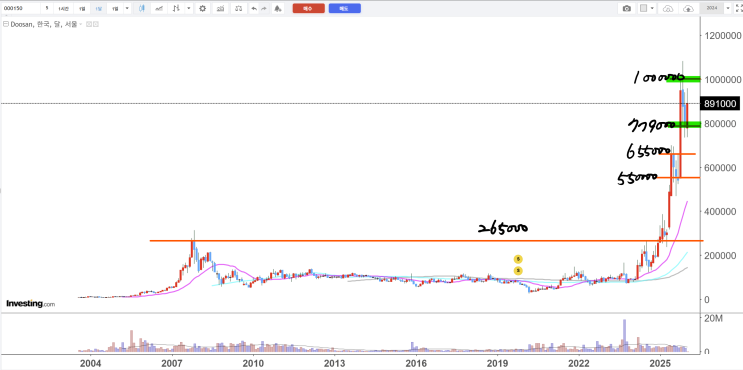Click the blue highlighted interval button
Viewport: 743px width, 370px height.
(99, 9)
